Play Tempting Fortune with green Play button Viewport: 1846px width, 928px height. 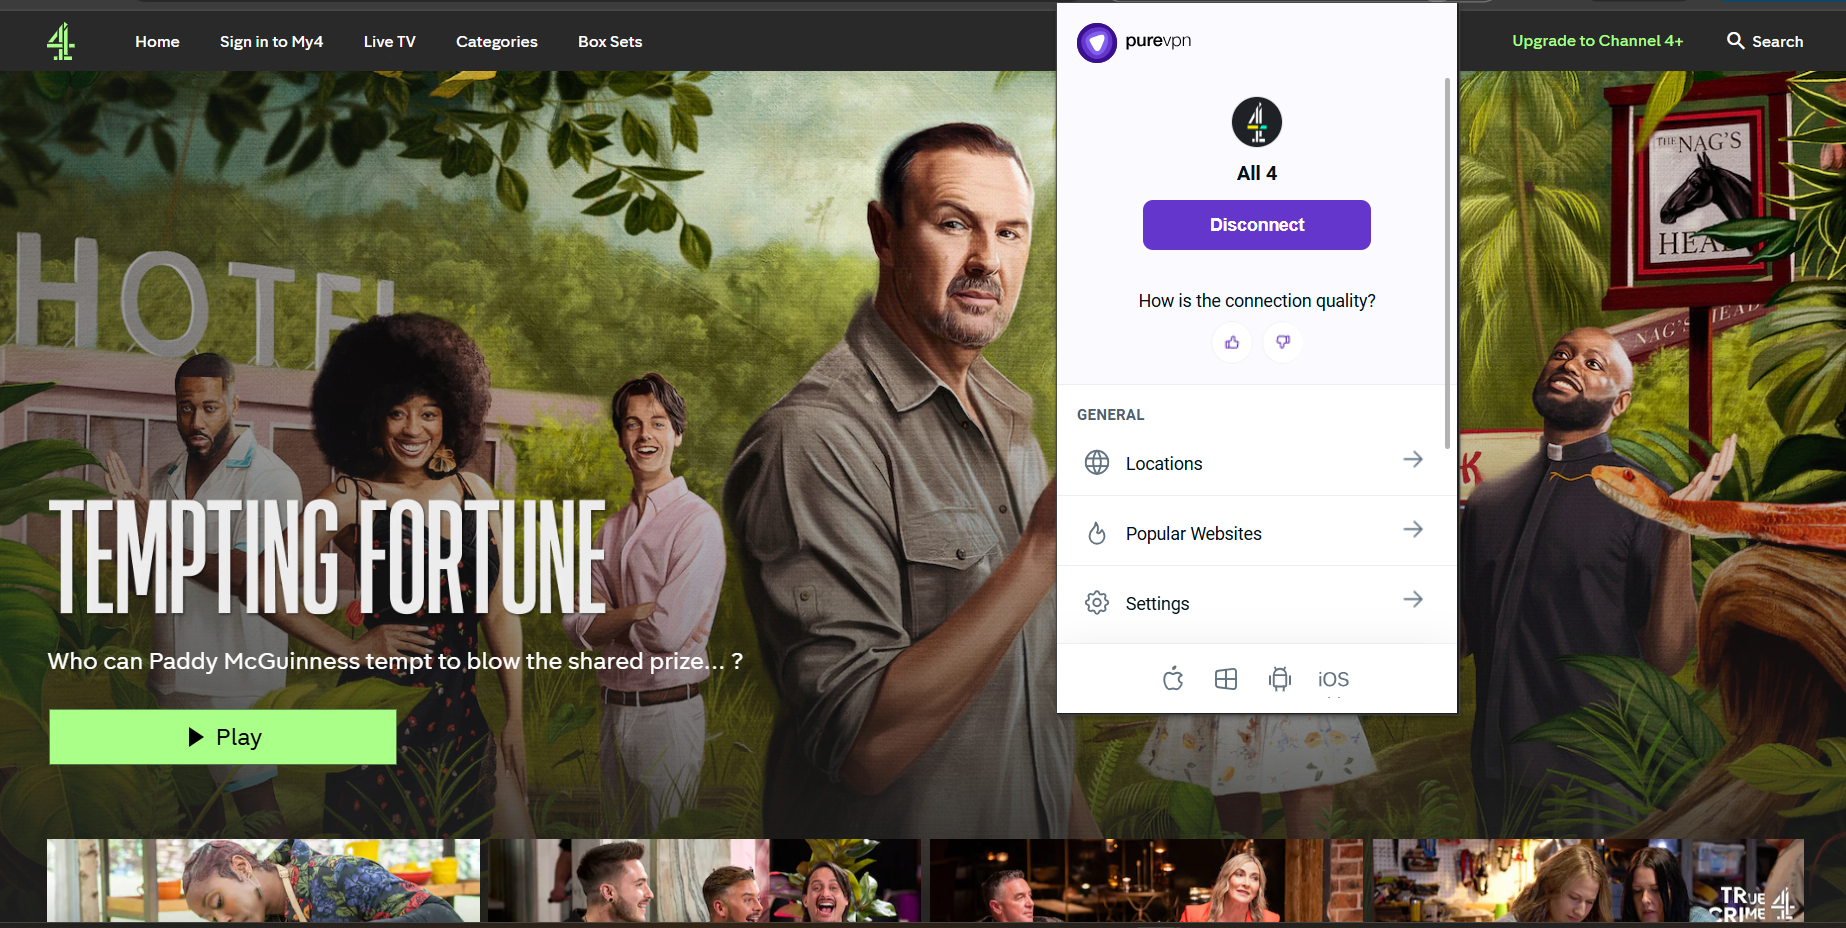pyautogui.click(x=223, y=737)
